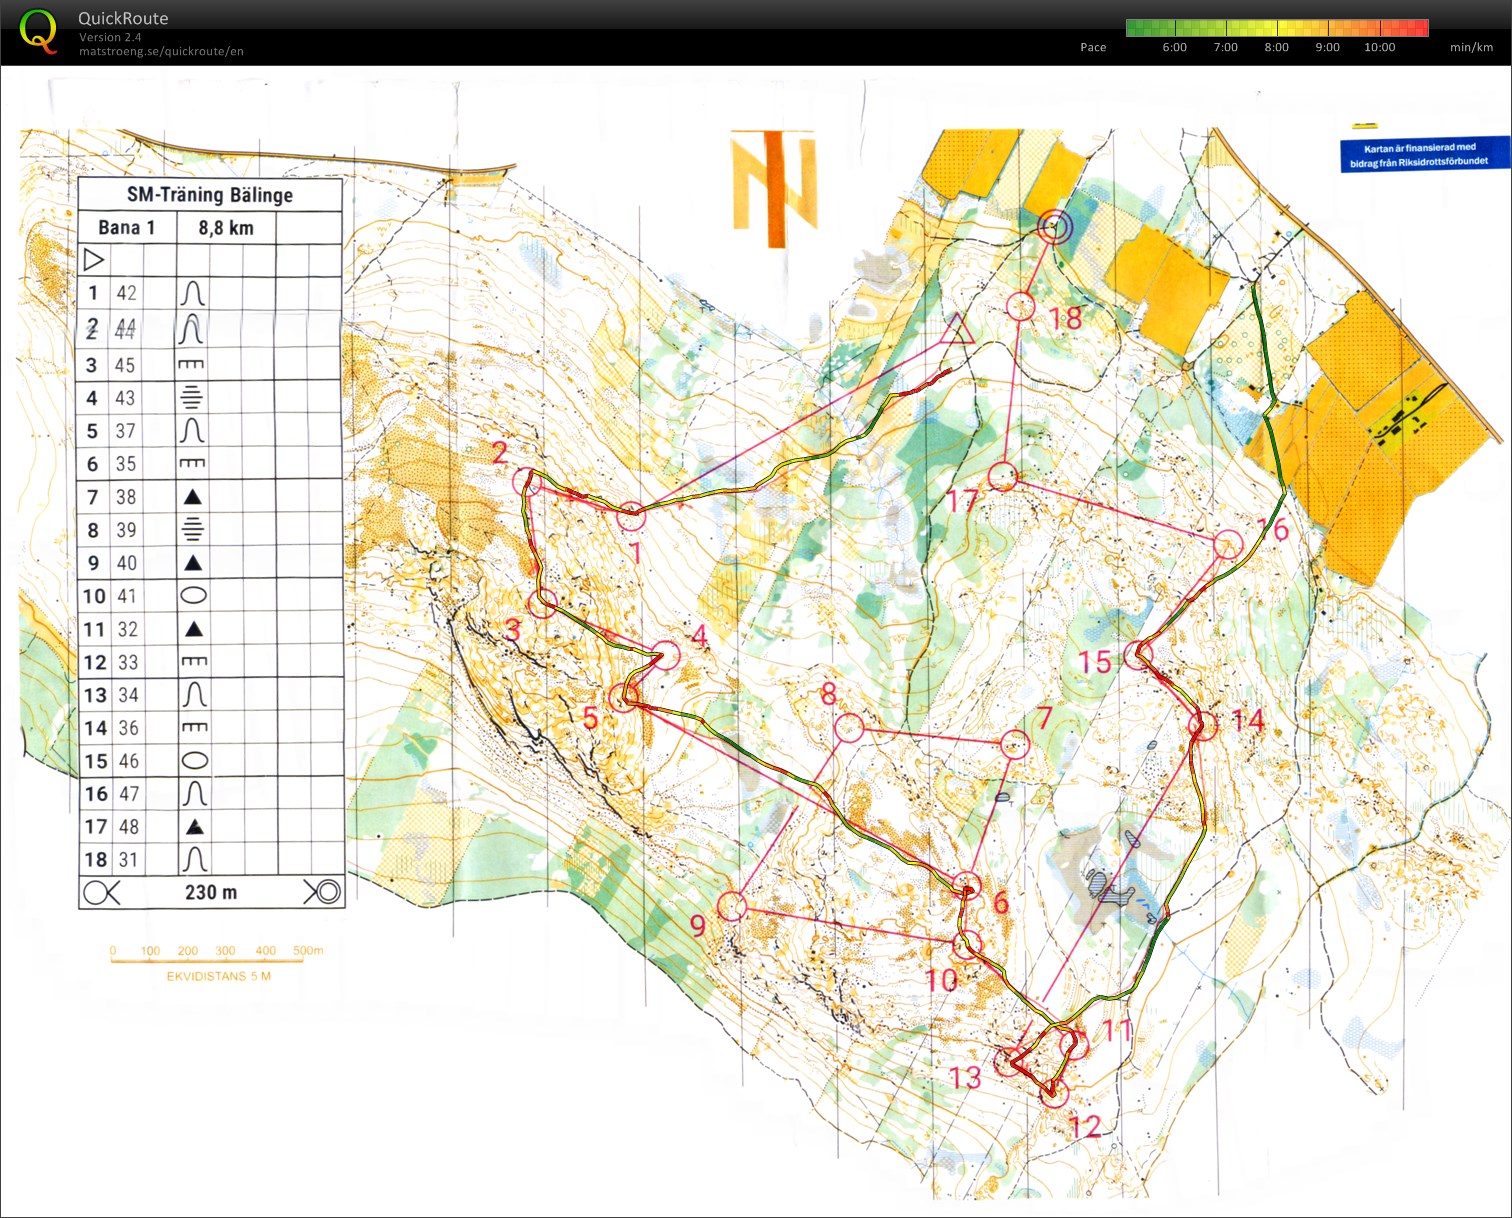Click the finish symbol in bottom table row
Viewport: 1512px width, 1218px height.
(x=322, y=892)
